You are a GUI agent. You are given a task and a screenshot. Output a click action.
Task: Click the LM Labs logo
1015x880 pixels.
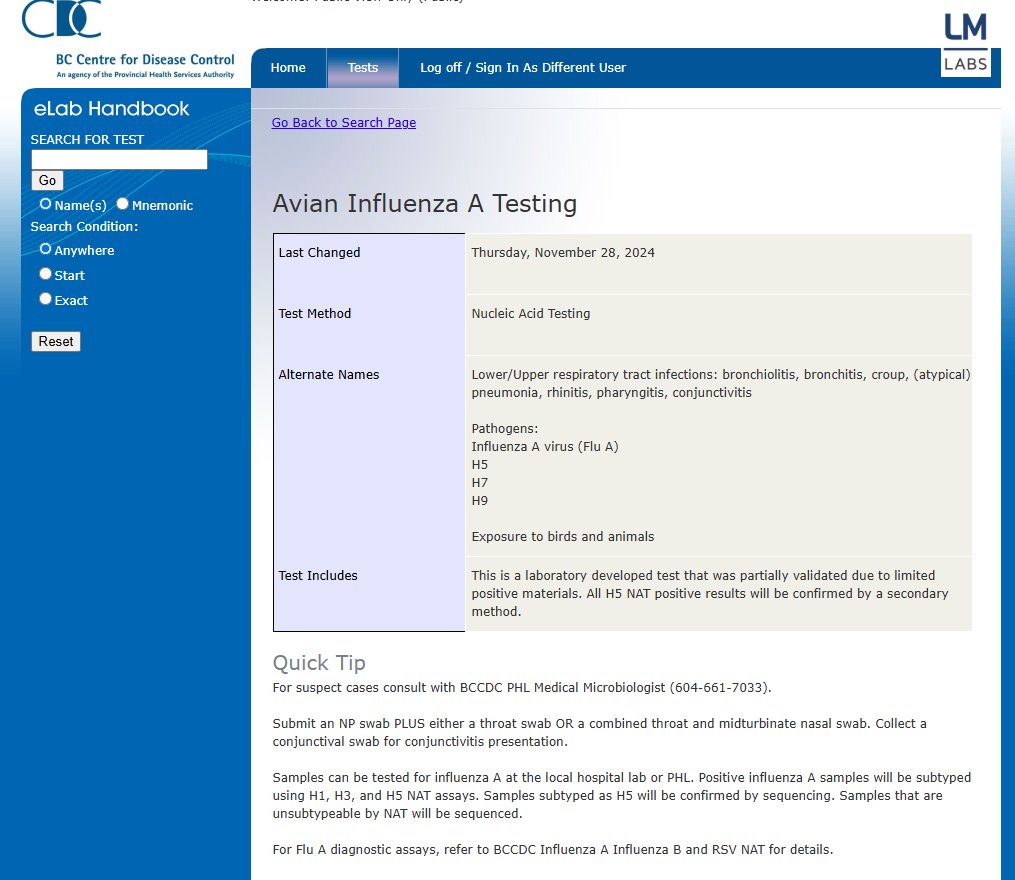tap(965, 43)
